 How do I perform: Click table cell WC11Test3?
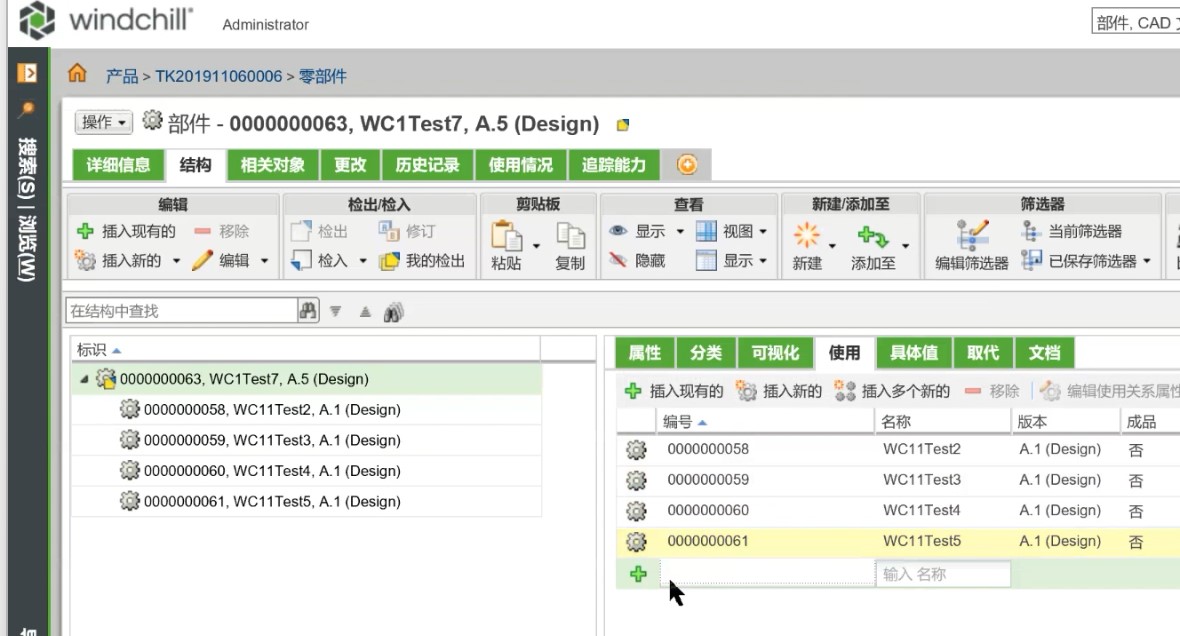click(922, 479)
